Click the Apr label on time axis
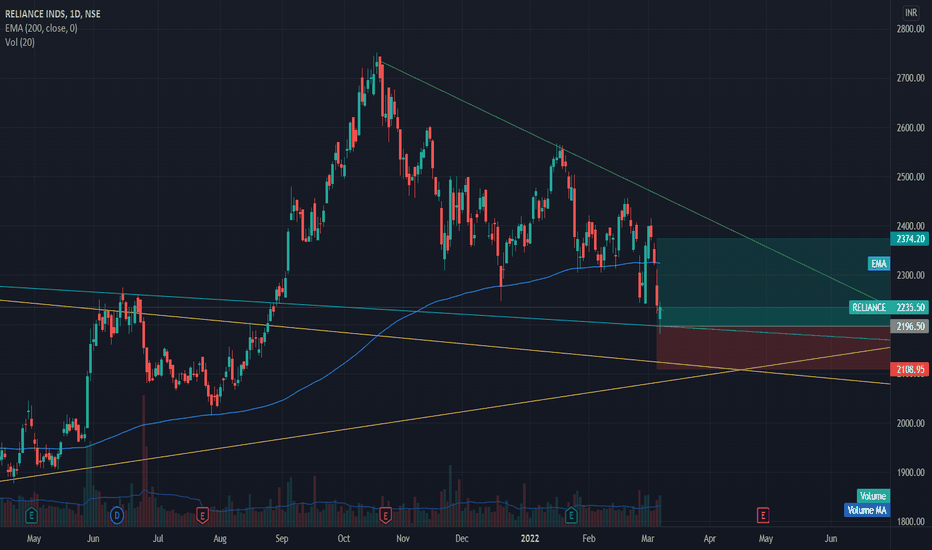932x550 pixels. click(x=710, y=539)
